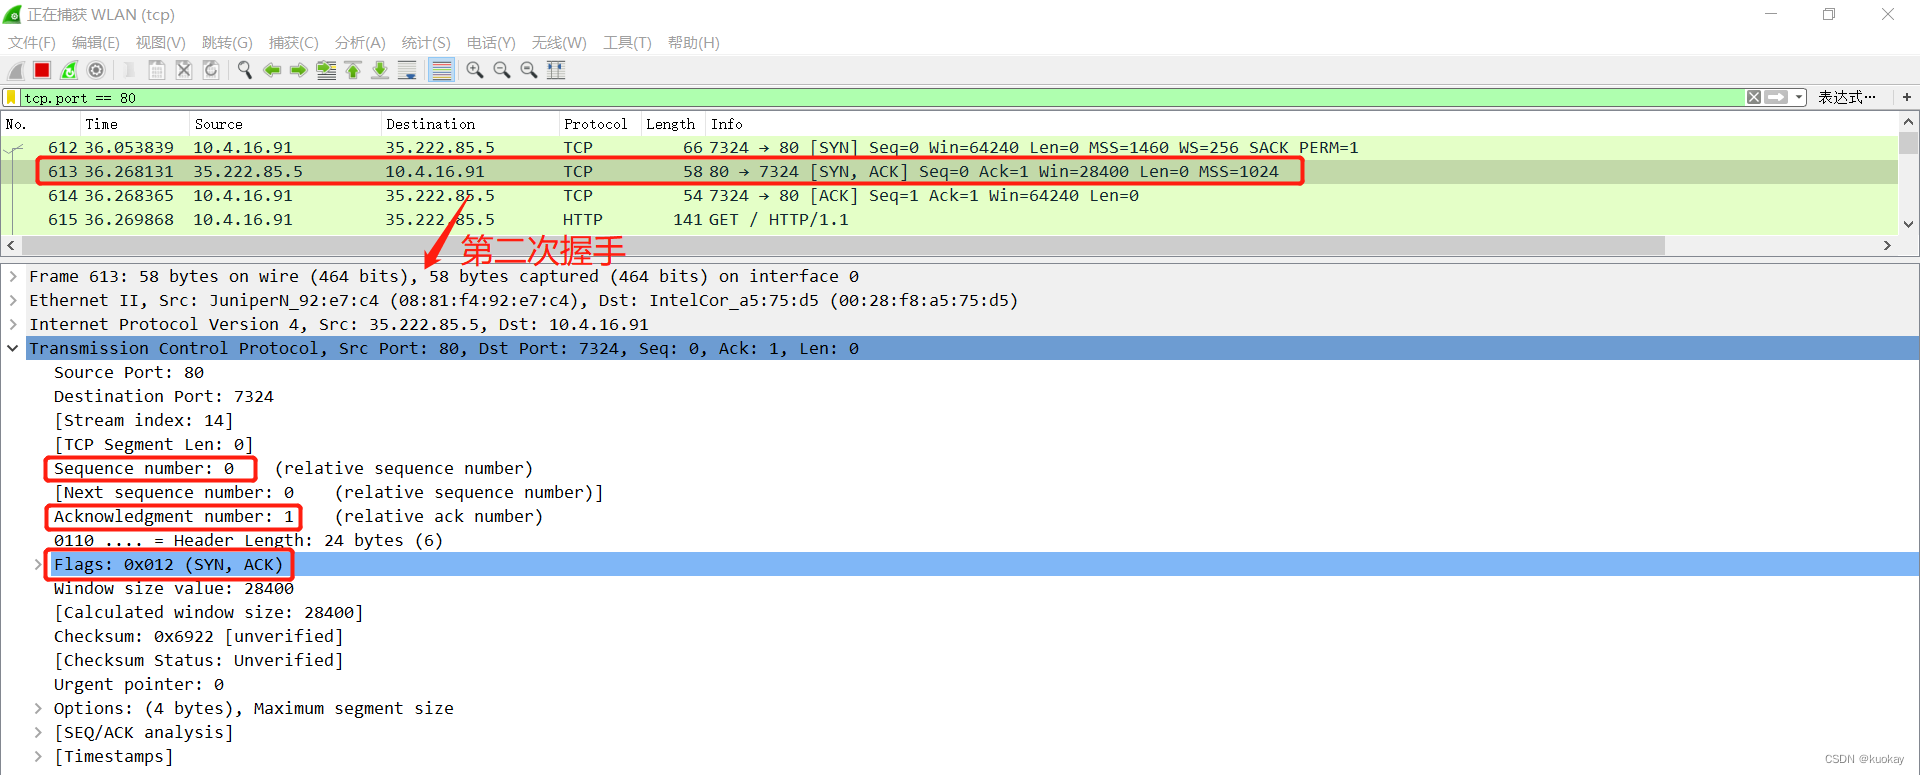Viewport: 1920px width, 775px height.
Task: Open the 捕获(C) menu
Action: 294,42
